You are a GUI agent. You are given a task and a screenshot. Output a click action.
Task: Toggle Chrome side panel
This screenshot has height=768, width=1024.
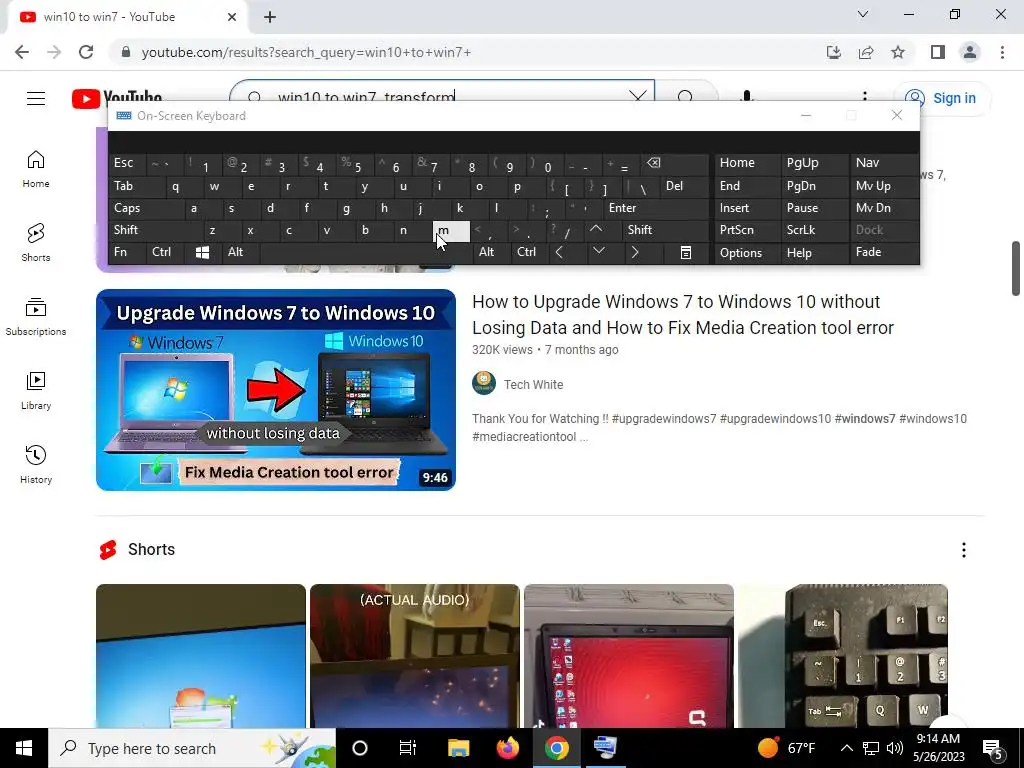[x=938, y=52]
